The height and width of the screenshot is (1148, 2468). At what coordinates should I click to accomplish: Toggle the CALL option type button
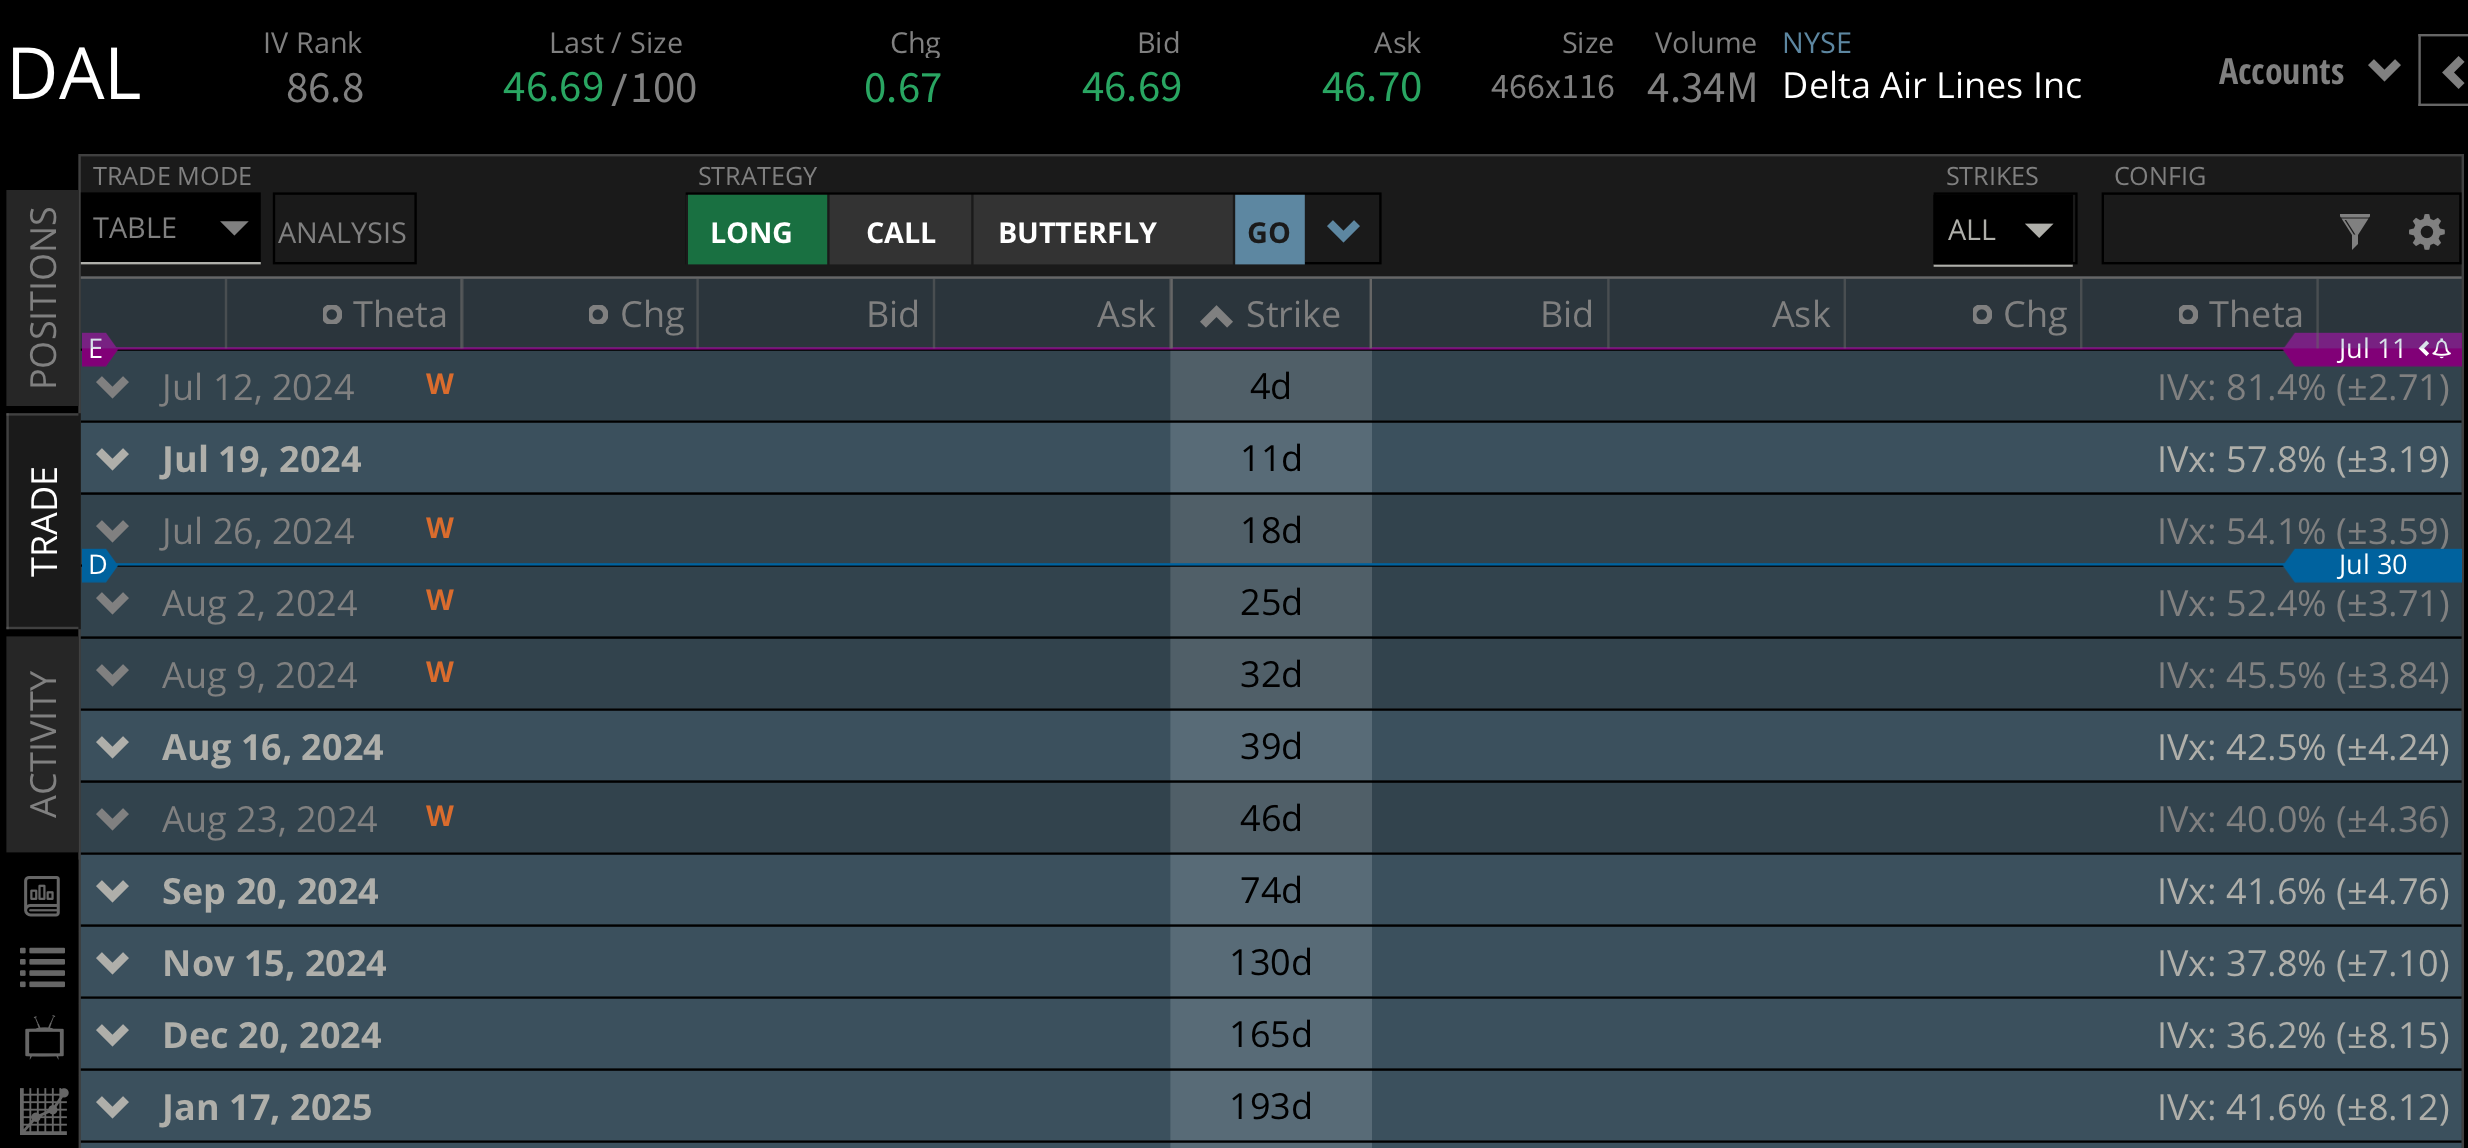[x=900, y=231]
